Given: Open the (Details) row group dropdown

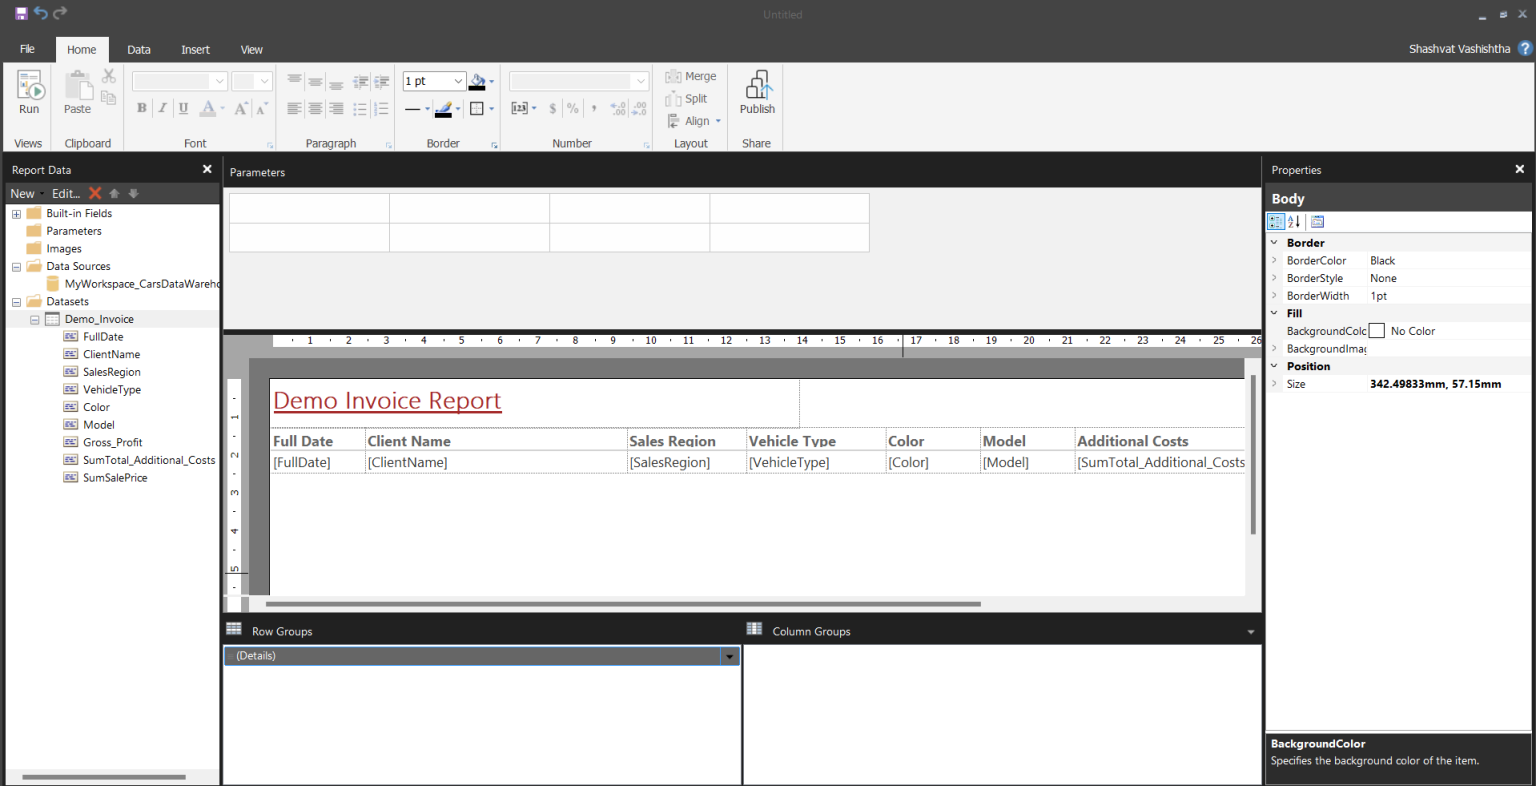Looking at the screenshot, I should [x=730, y=656].
